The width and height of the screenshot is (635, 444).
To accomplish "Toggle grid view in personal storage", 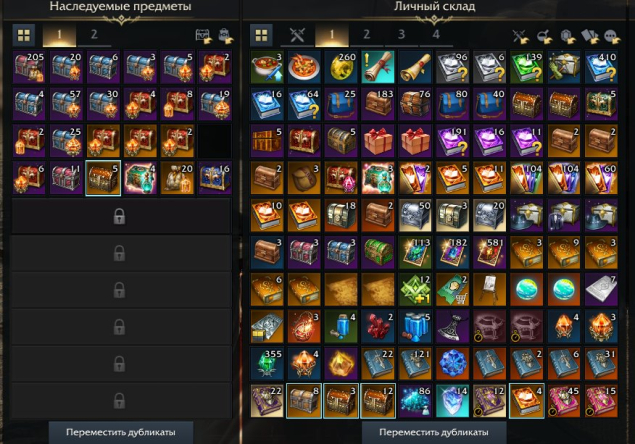I will pos(261,35).
